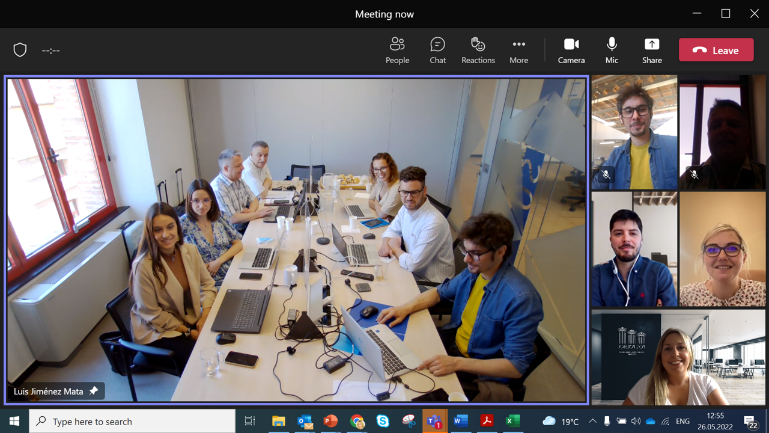Image resolution: width=769 pixels, height=433 pixels.
Task: Select video tile of man in yellow shirt
Action: point(634,132)
